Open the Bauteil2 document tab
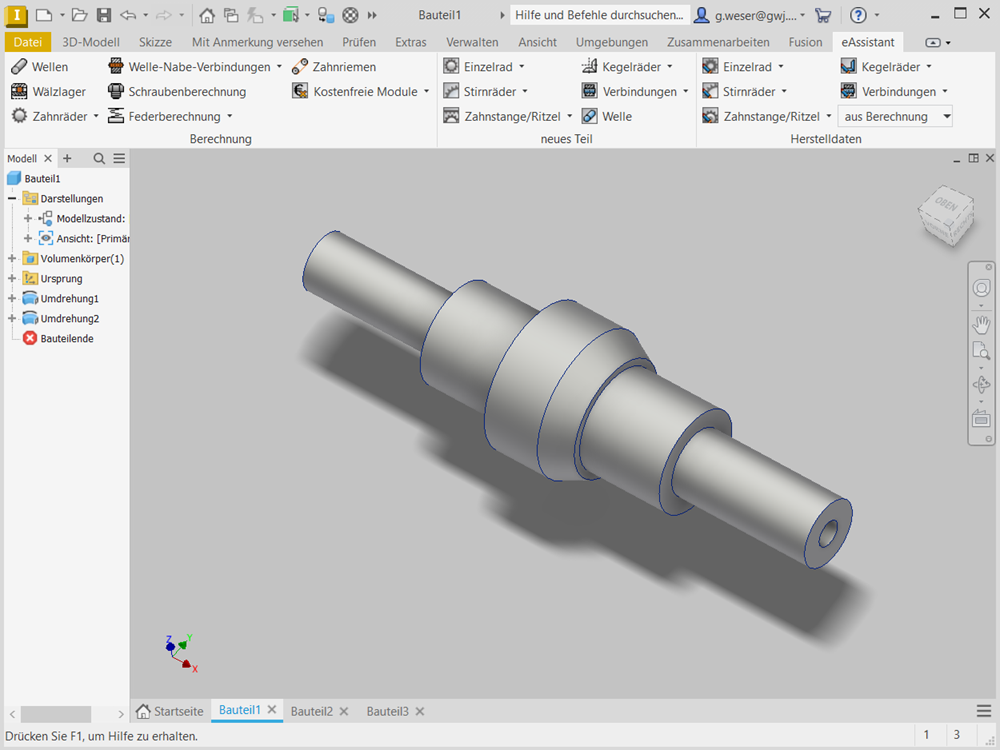The image size is (1000, 750). tap(311, 711)
